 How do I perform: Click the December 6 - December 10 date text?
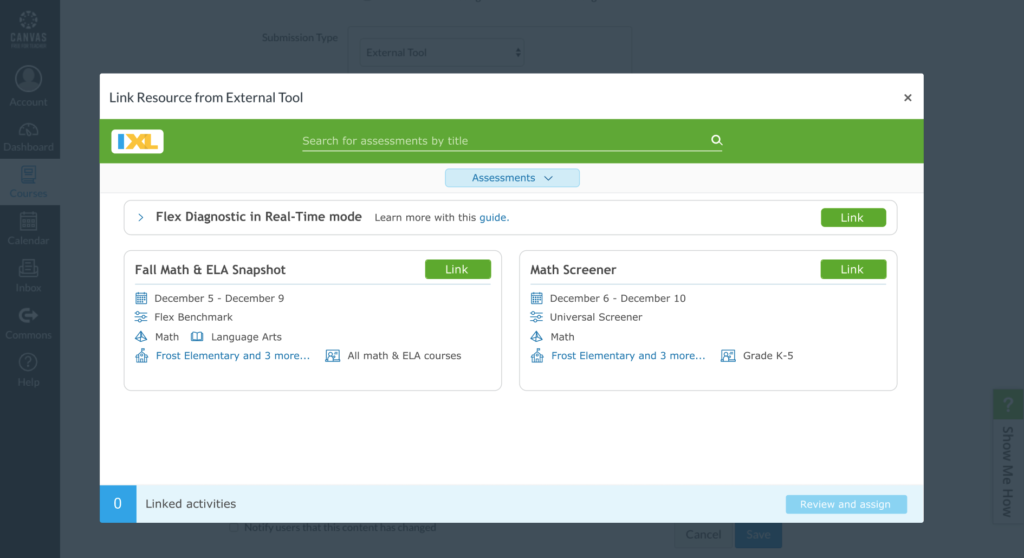[x=618, y=299]
